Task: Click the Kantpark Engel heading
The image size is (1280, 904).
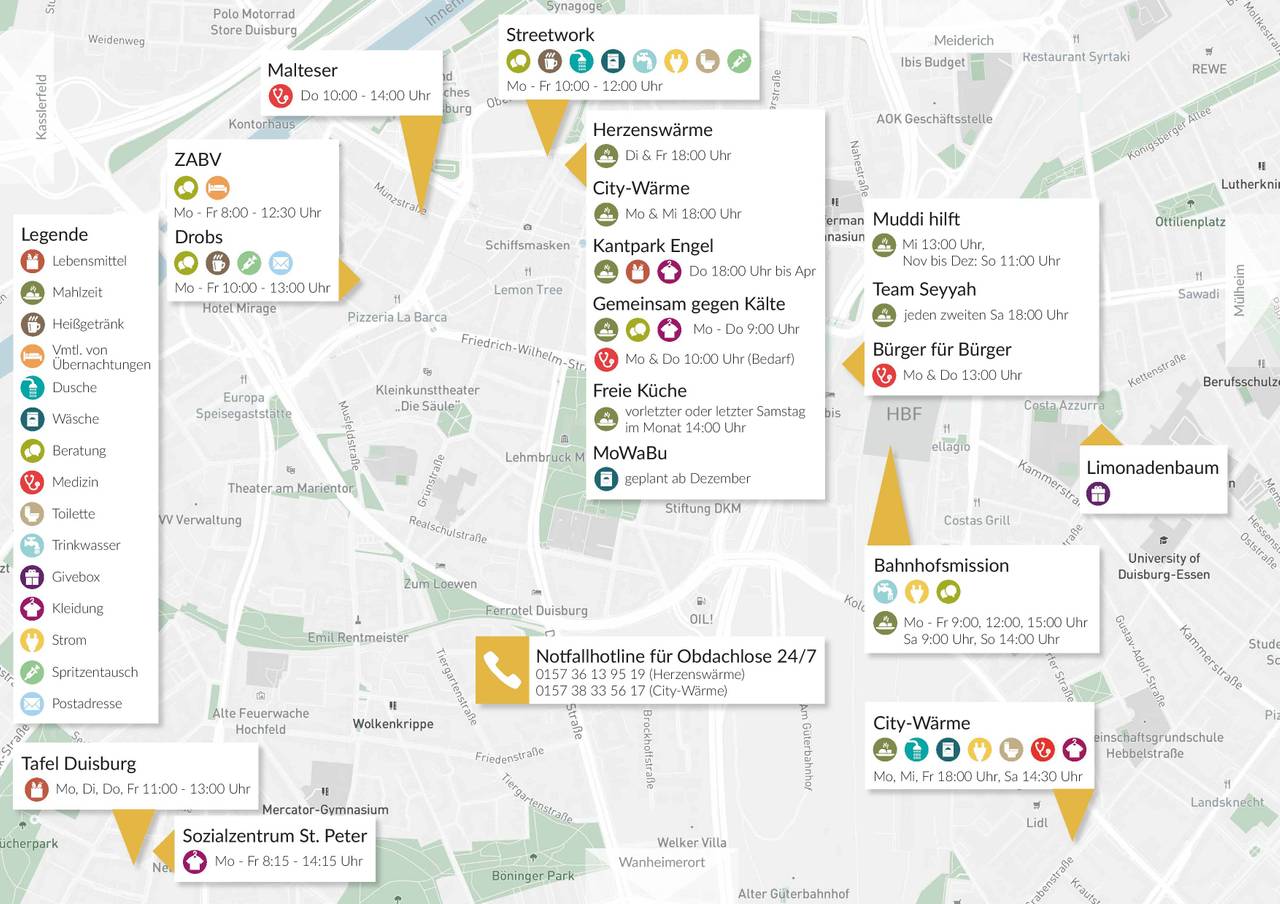Action: click(652, 246)
